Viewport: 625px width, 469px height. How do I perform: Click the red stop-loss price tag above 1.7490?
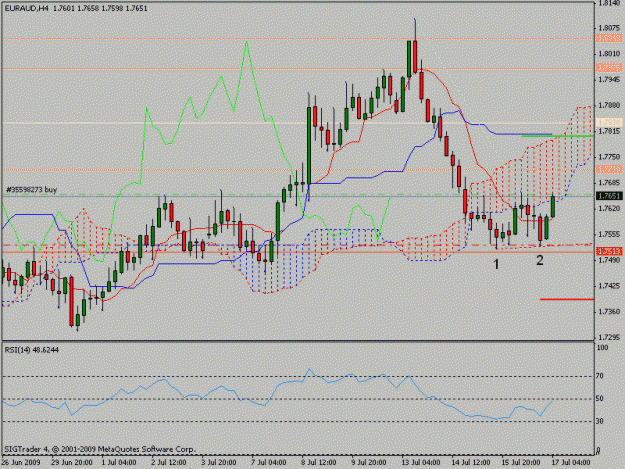[x=609, y=251]
